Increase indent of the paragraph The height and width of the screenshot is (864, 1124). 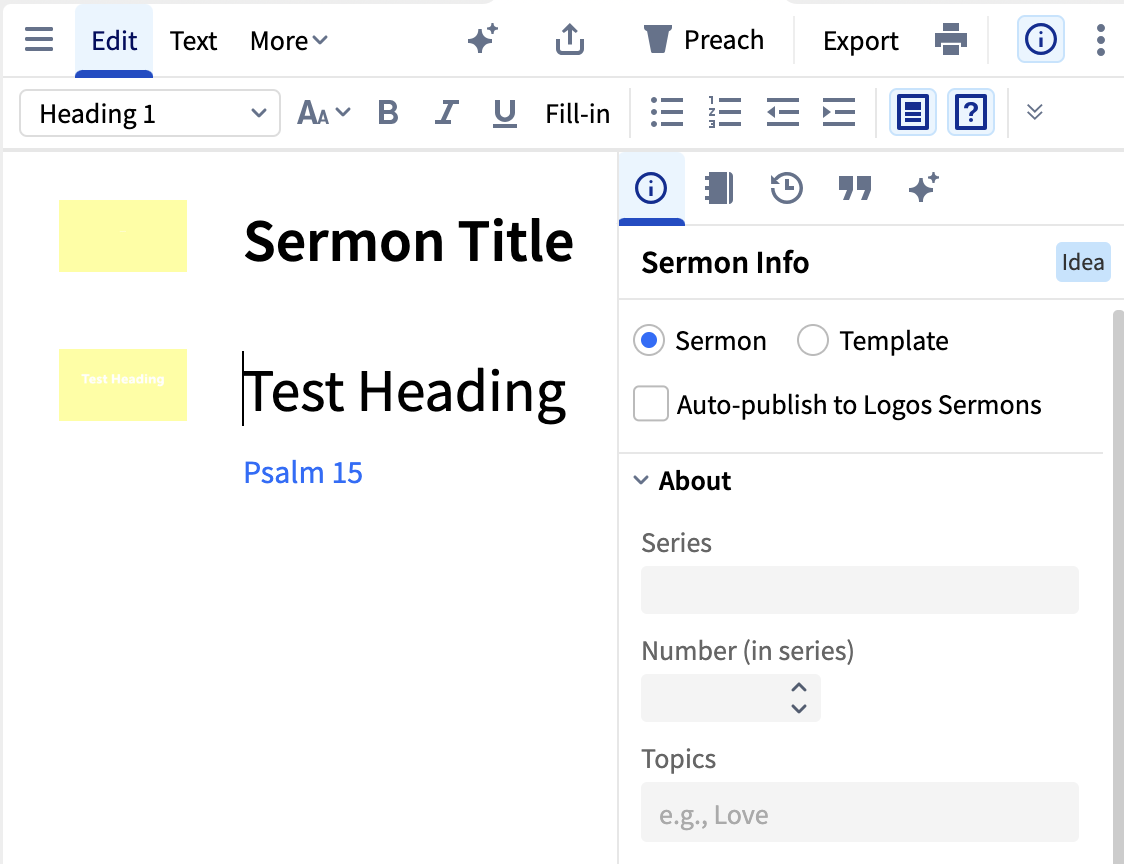pyautogui.click(x=838, y=113)
